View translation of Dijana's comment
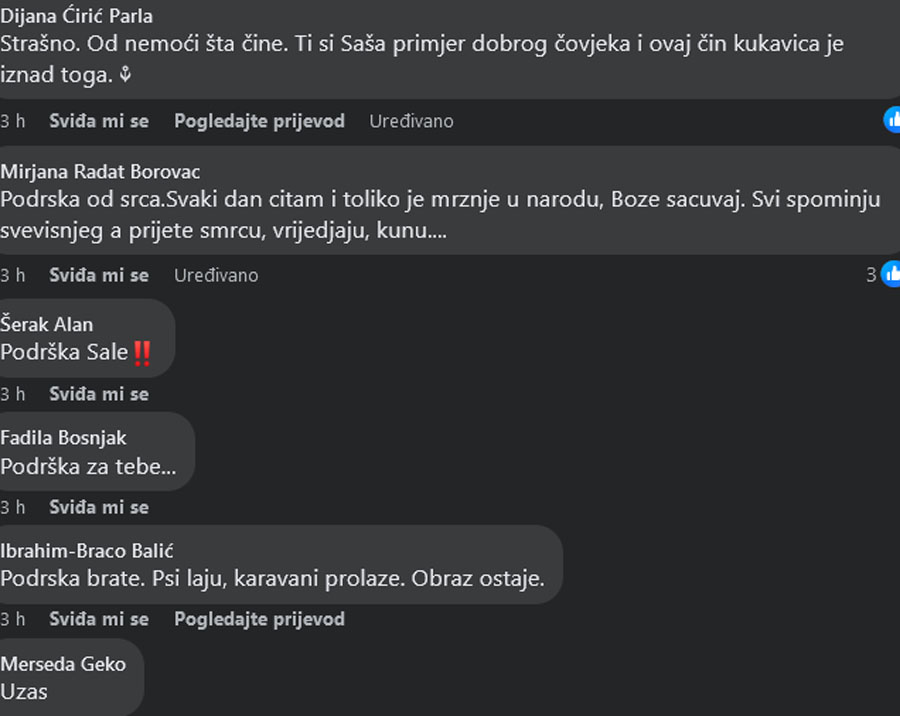Viewport: 900px width, 716px height. click(x=259, y=121)
